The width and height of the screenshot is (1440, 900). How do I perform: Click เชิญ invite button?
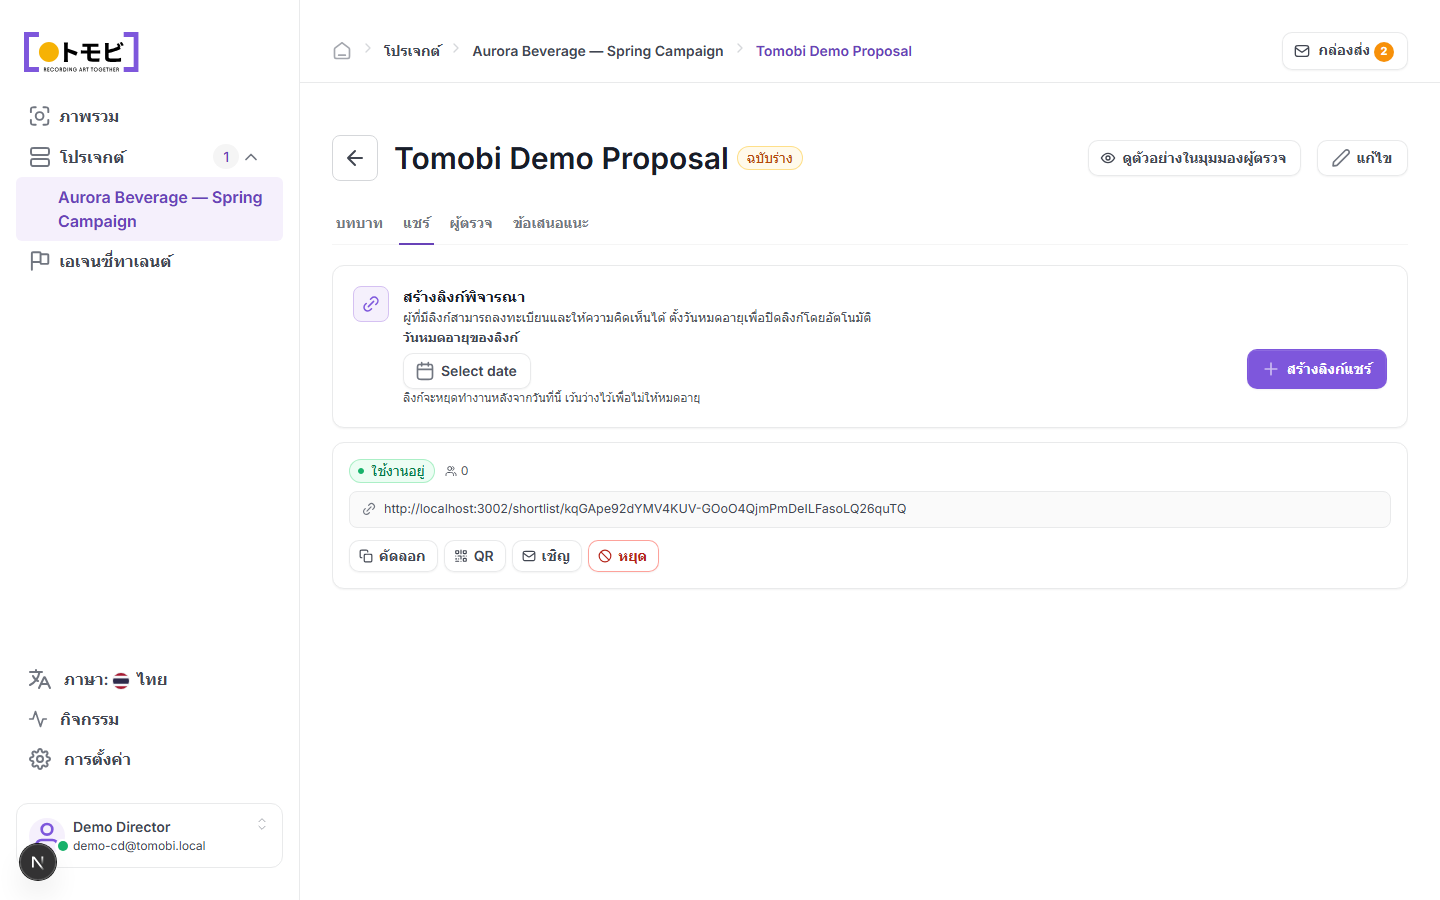coord(547,556)
